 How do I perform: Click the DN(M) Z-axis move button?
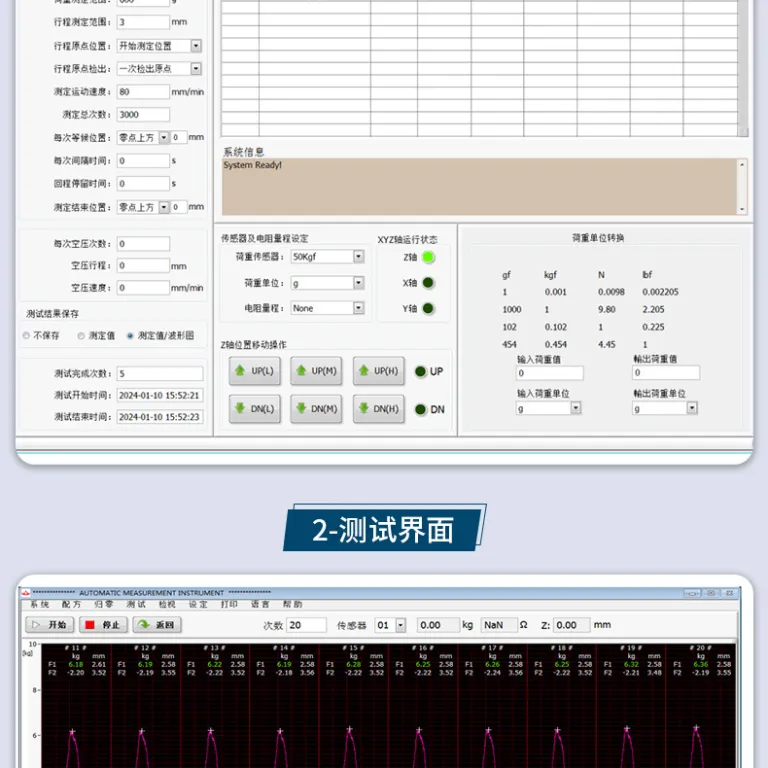pyautogui.click(x=316, y=408)
